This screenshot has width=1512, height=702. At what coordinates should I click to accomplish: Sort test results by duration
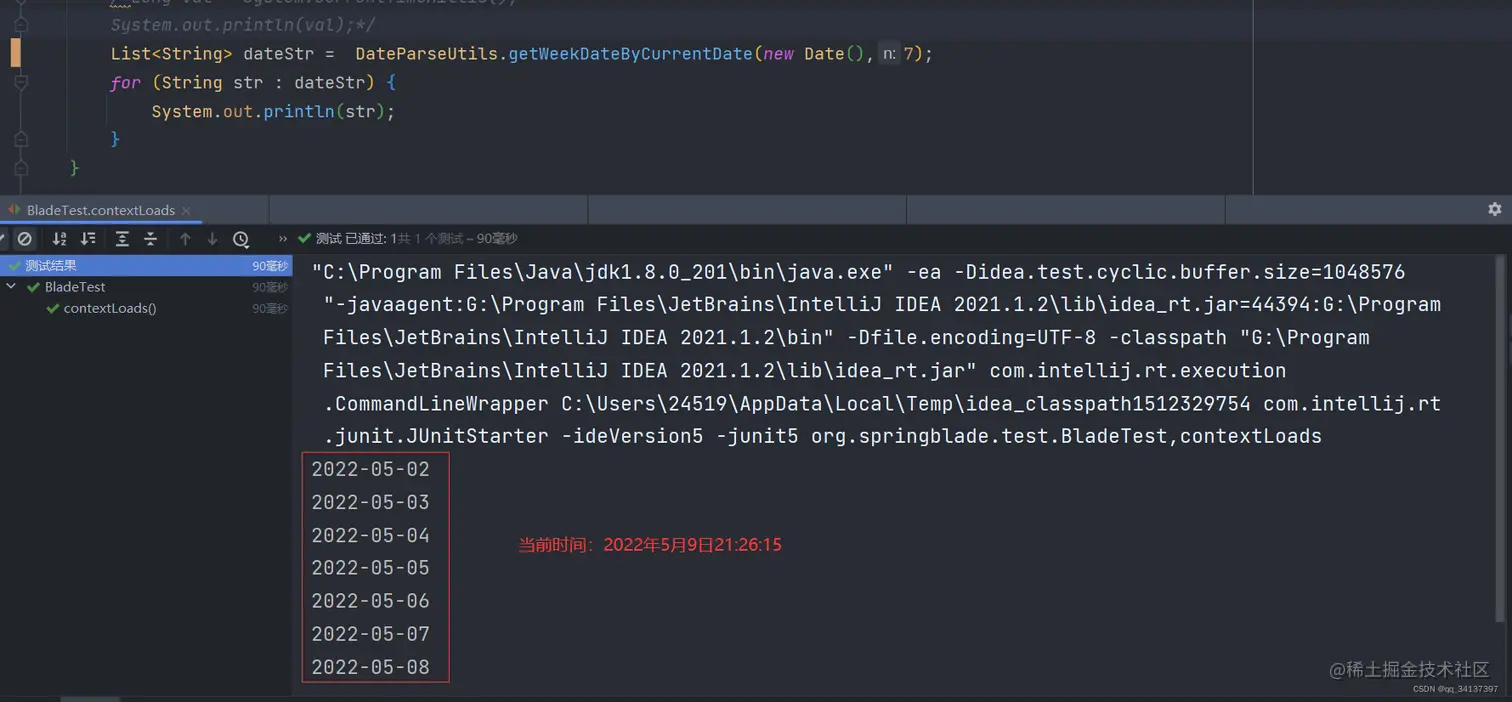point(88,239)
